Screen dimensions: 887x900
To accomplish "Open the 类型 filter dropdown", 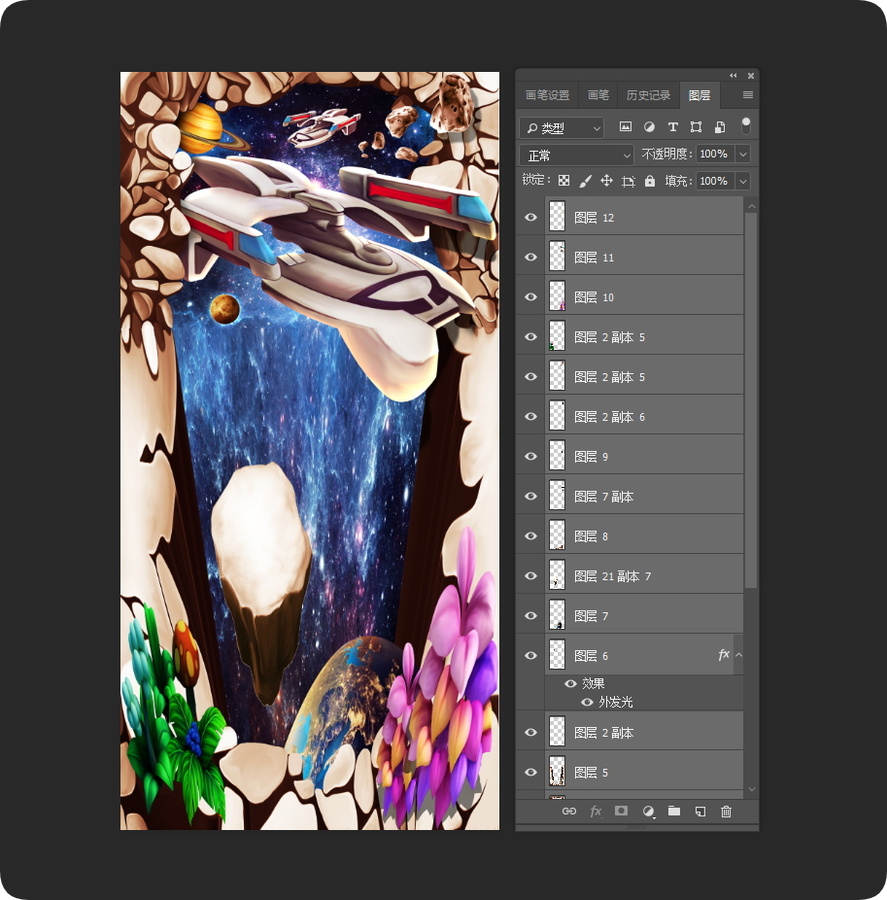I will pos(561,127).
